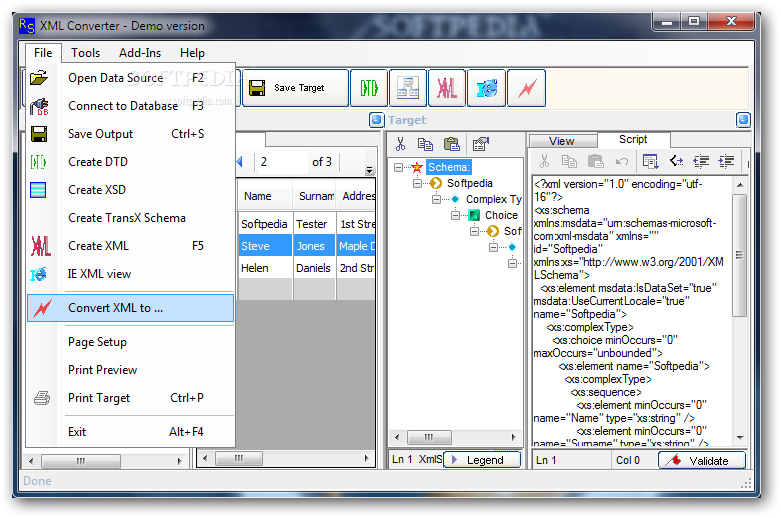Choose Save Output menu entry

[130, 134]
